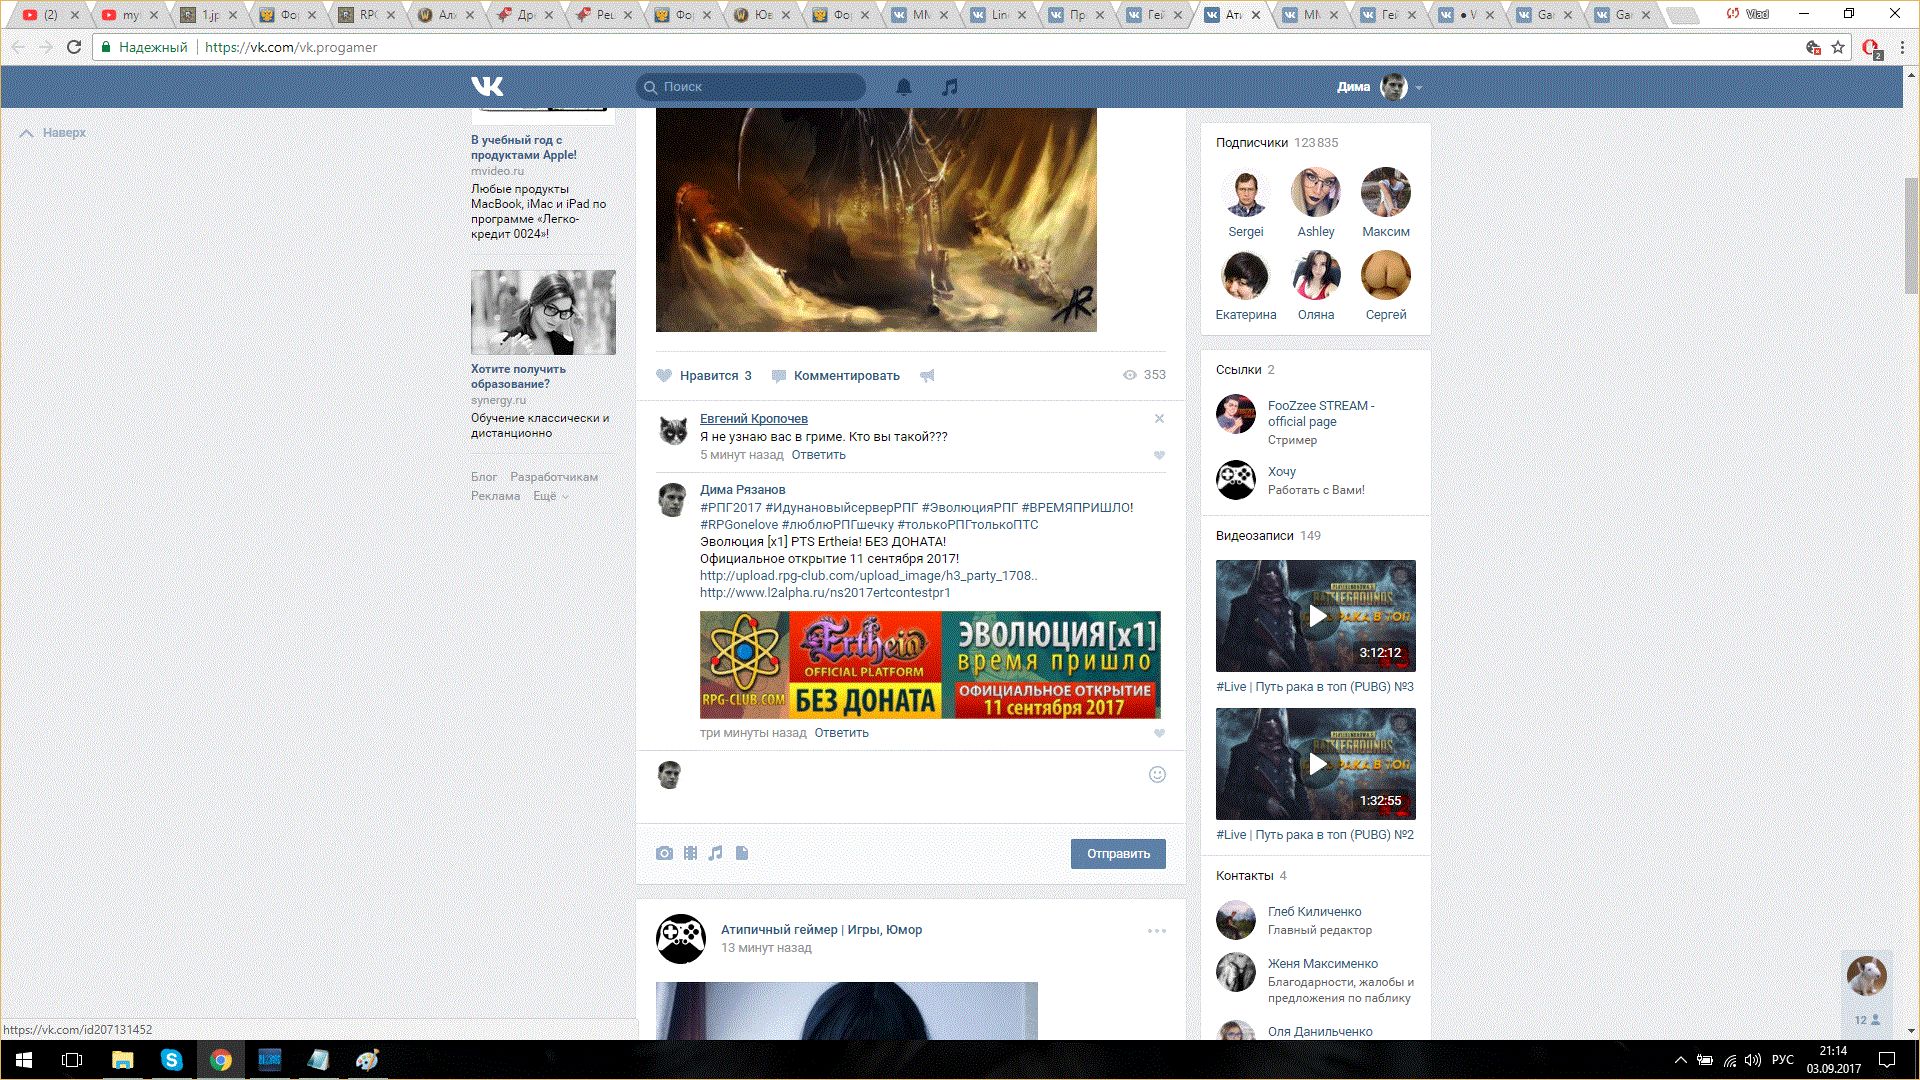Click in the VK search field

tap(751, 87)
